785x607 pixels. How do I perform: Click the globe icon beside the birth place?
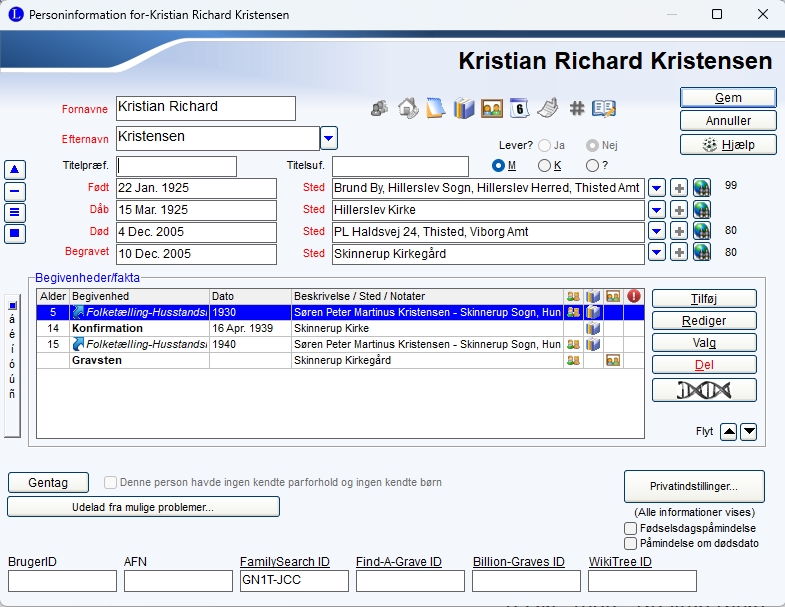click(x=701, y=188)
